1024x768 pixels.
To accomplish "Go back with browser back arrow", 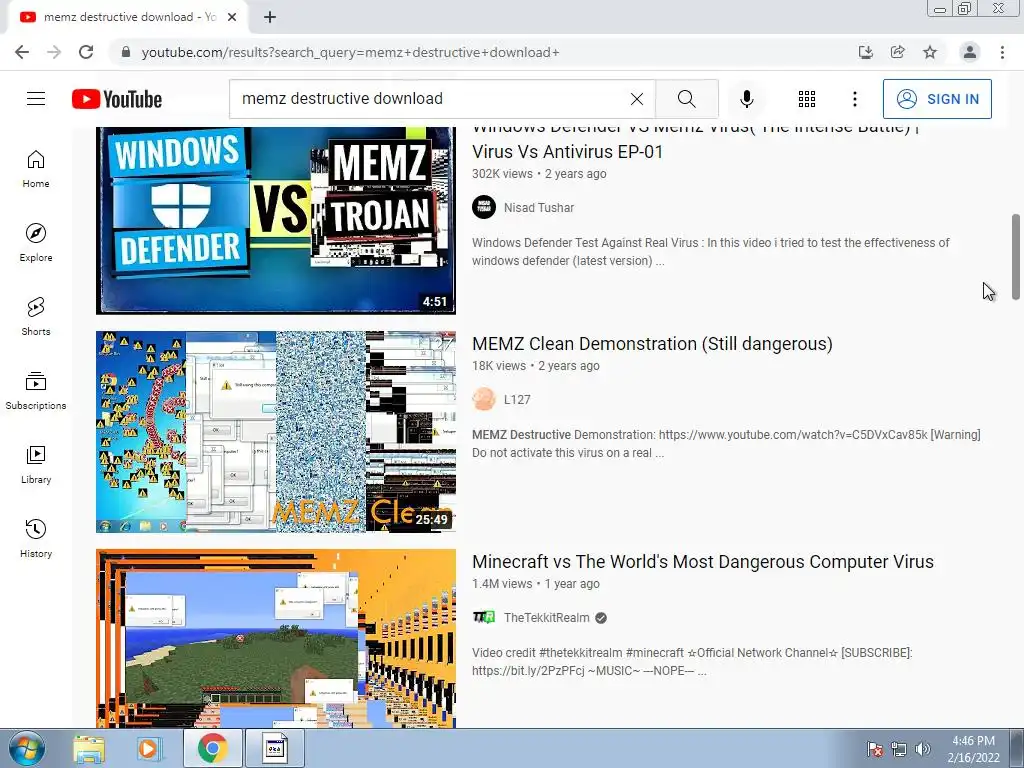I will tap(22, 52).
